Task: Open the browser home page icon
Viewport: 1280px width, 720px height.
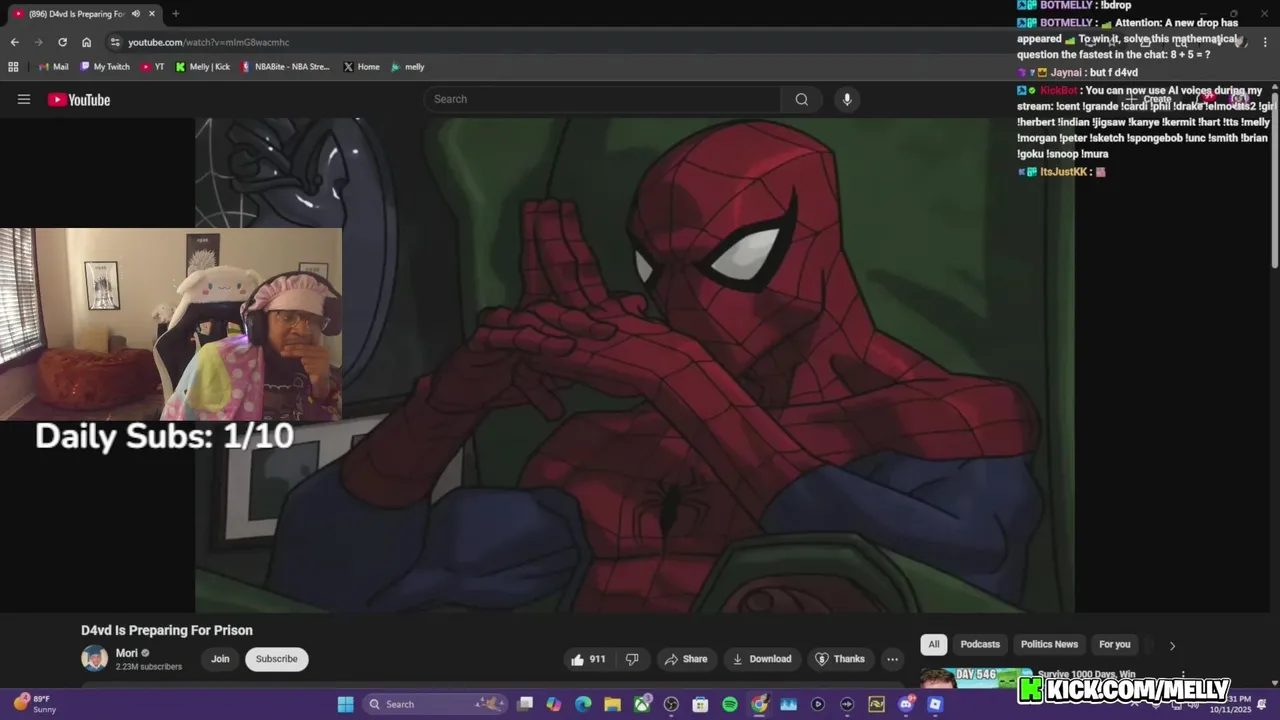Action: tap(87, 42)
